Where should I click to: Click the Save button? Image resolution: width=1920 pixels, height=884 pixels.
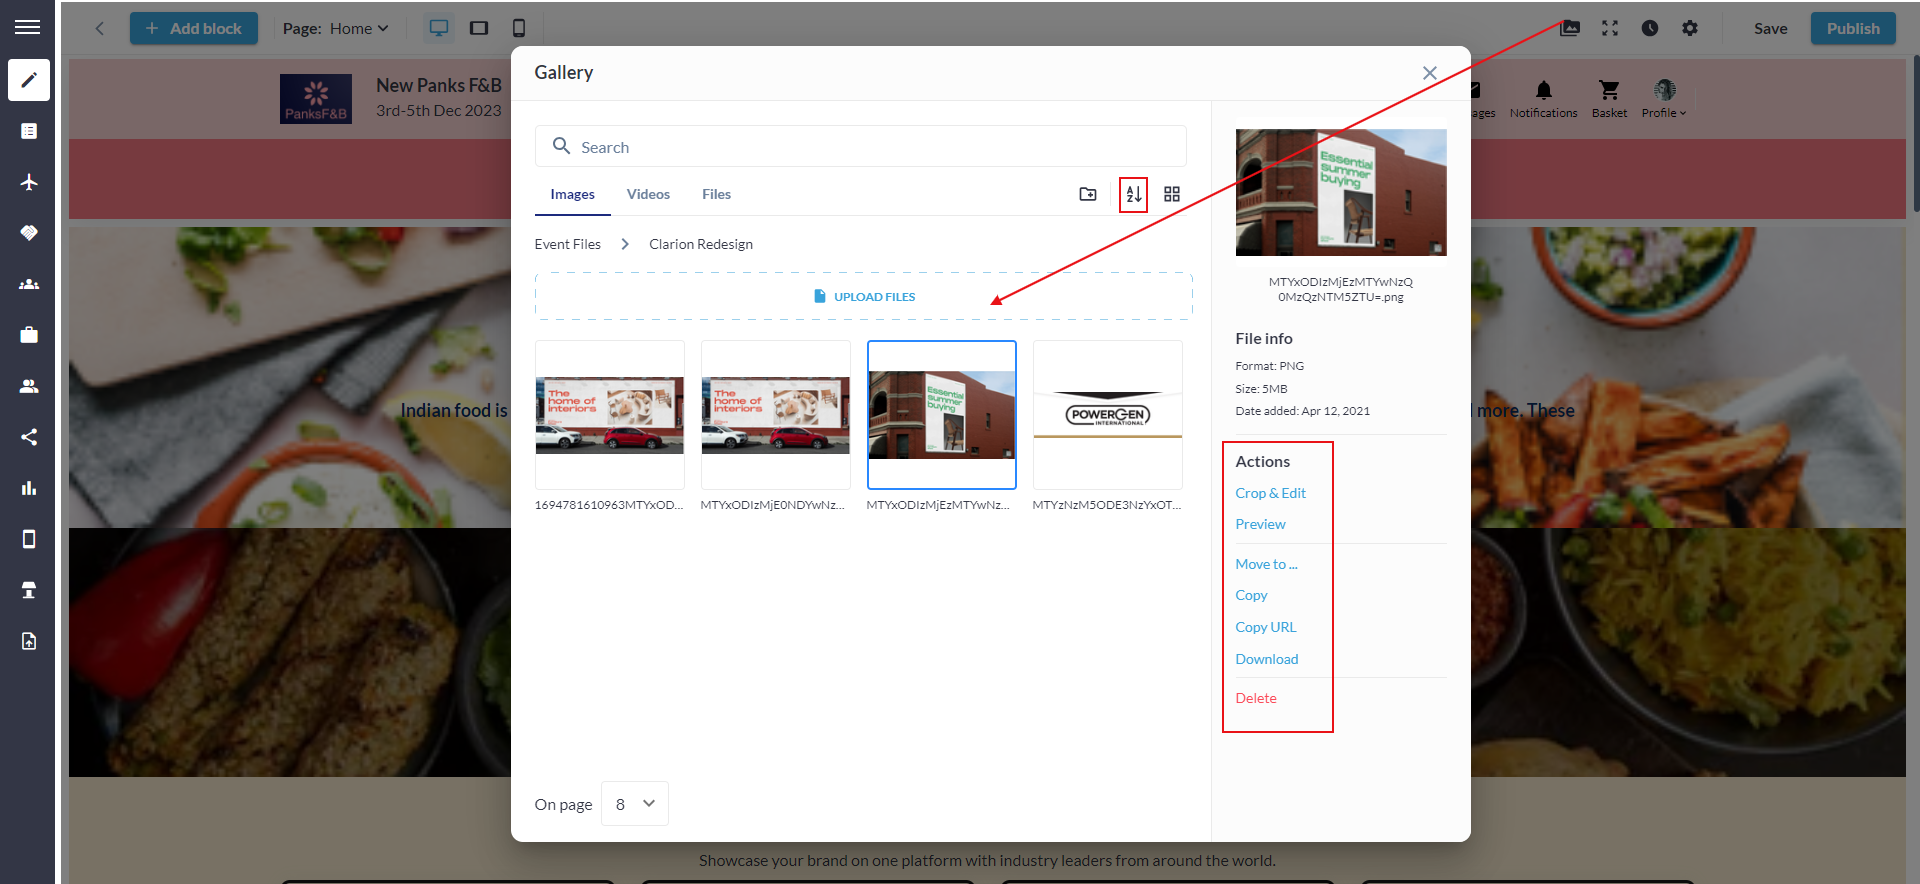(x=1770, y=28)
